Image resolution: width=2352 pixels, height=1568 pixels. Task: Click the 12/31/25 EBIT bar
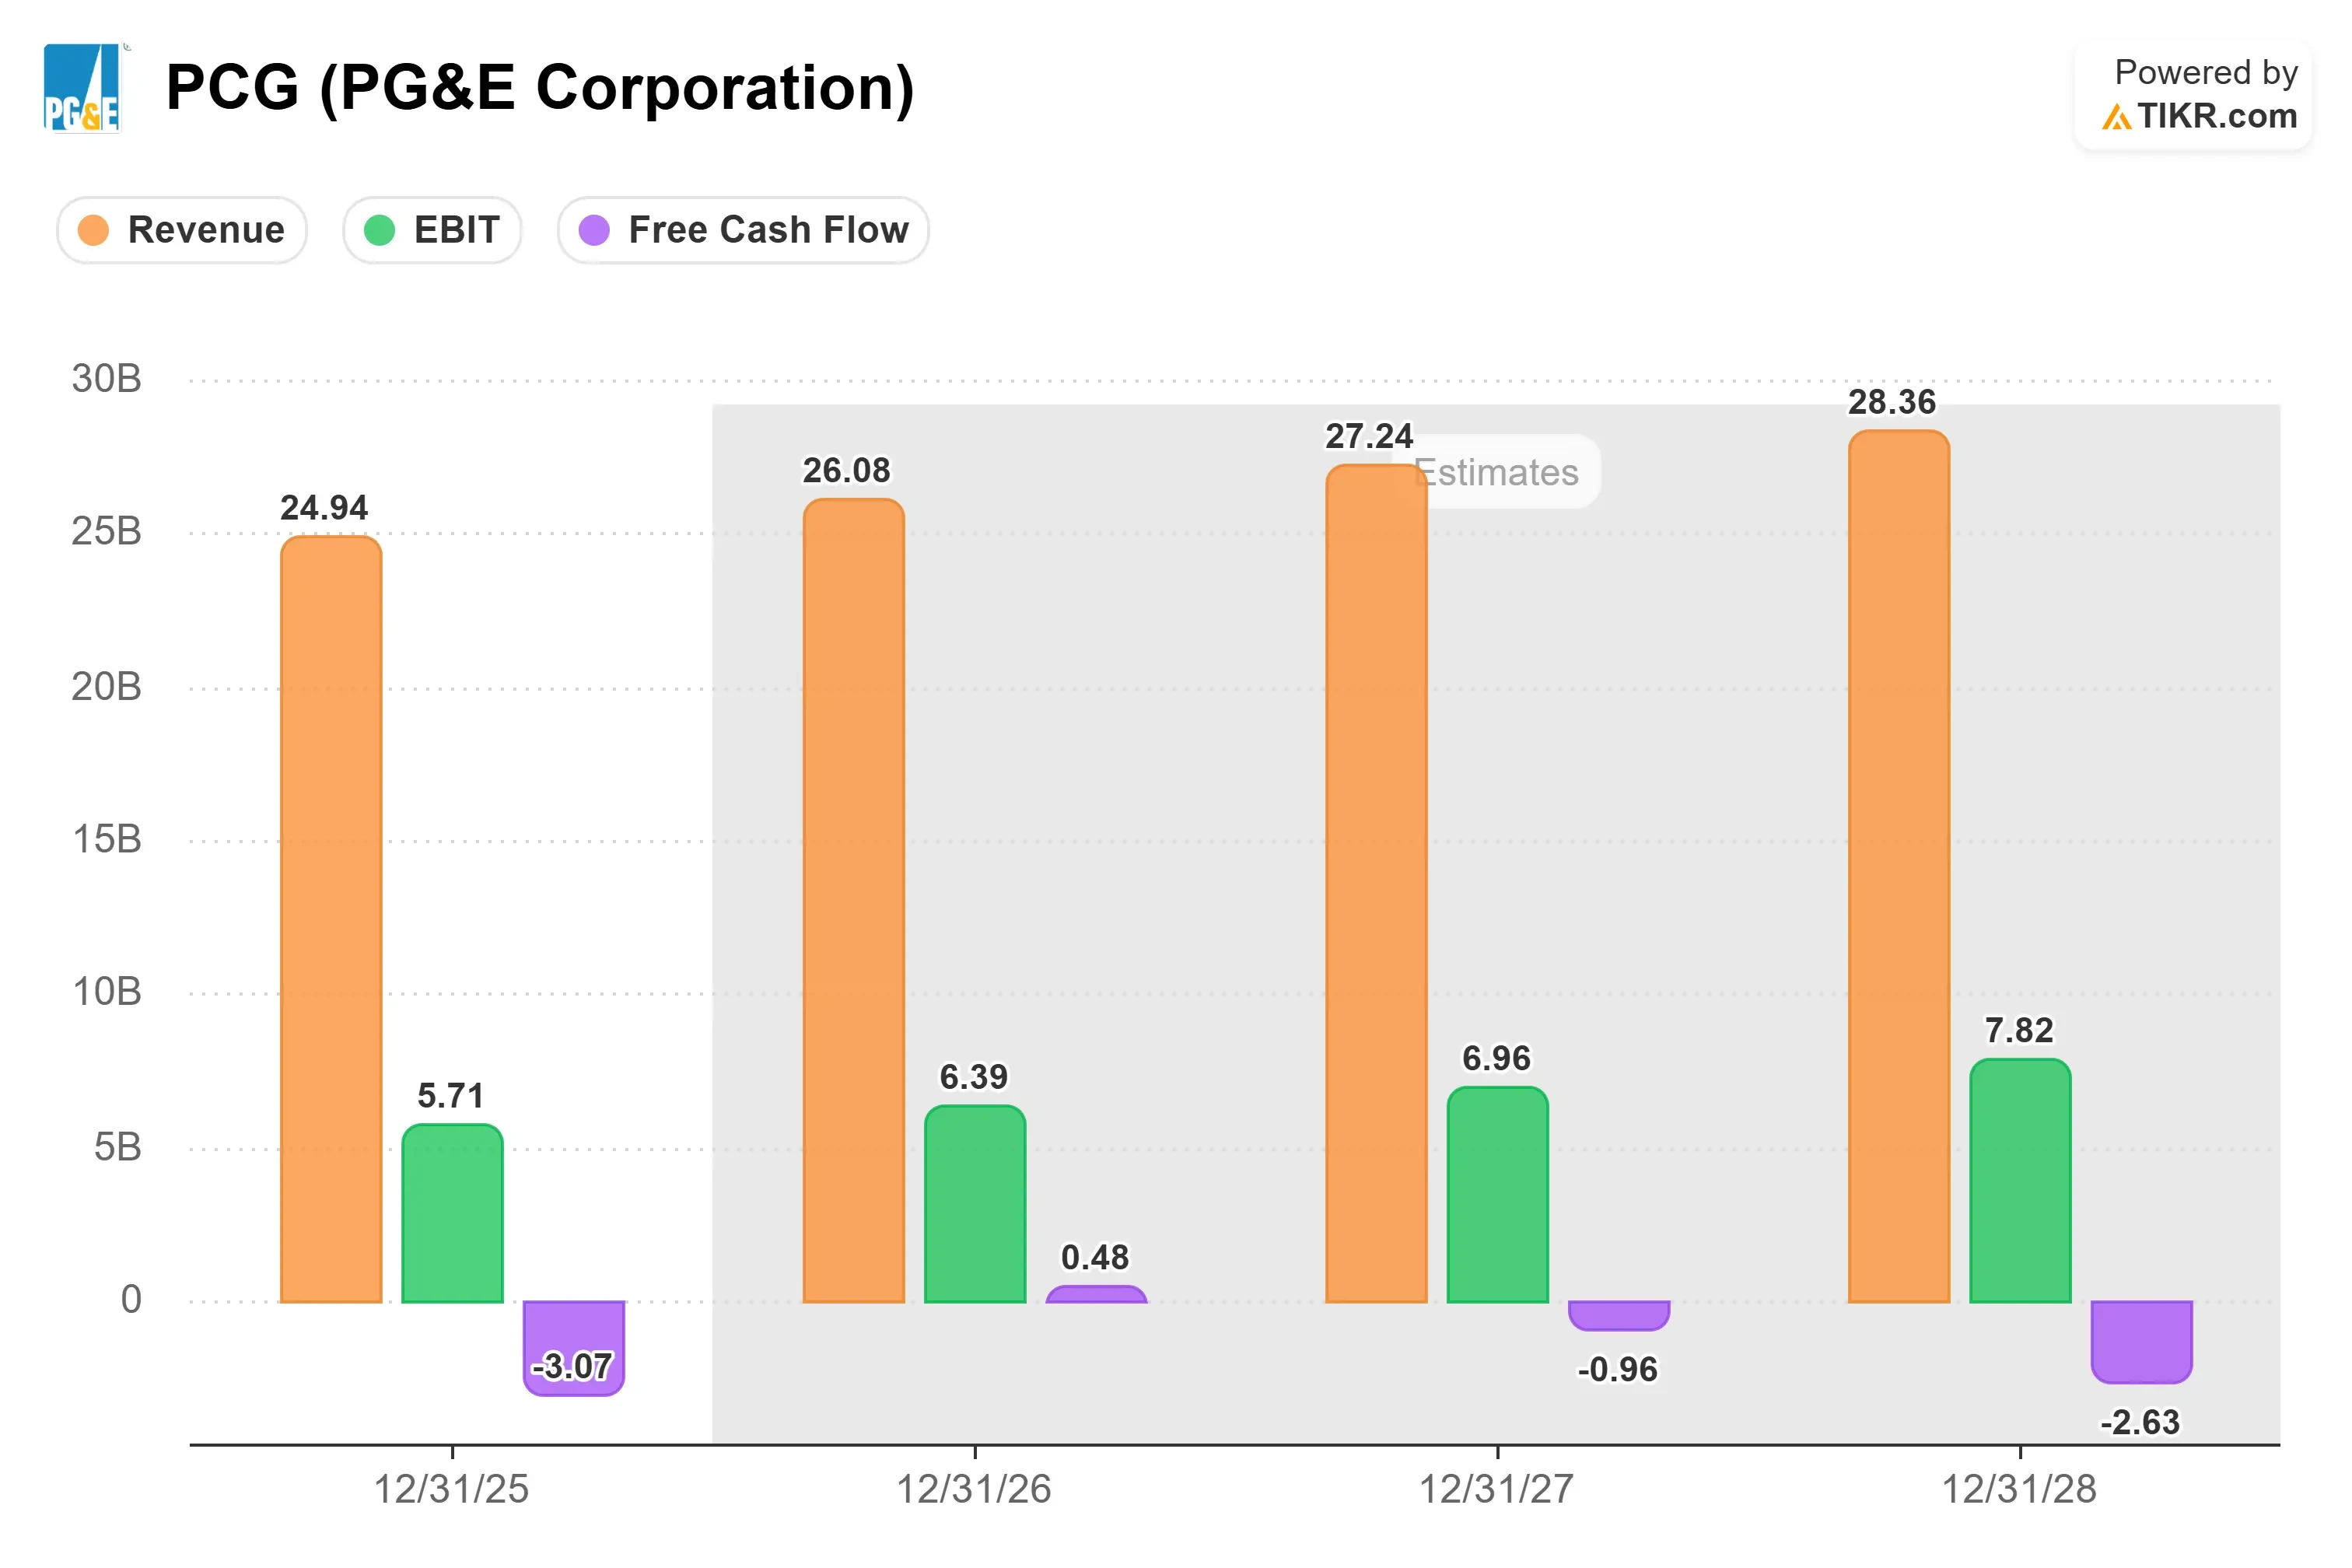coord(452,1213)
